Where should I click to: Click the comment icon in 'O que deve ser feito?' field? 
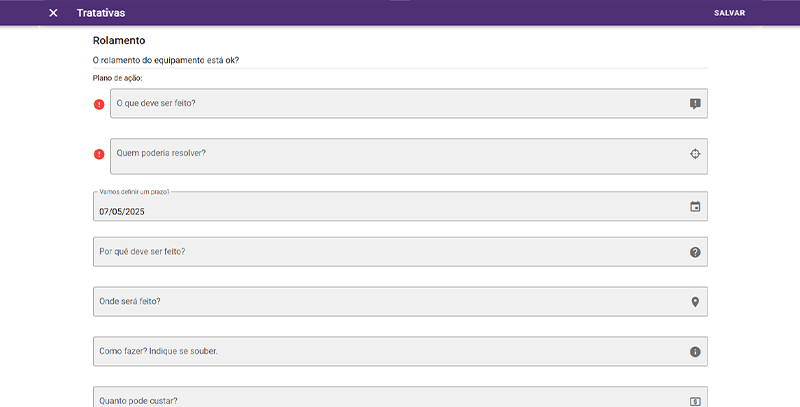pos(695,103)
